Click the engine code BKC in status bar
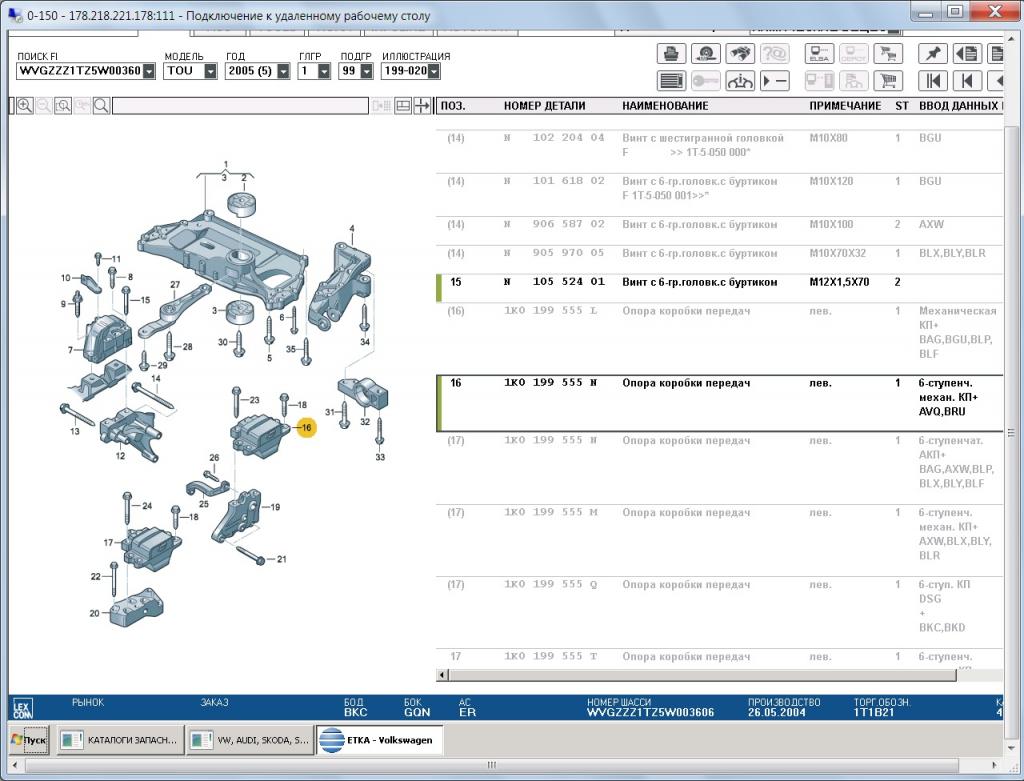The image size is (1024, 781). 355,712
